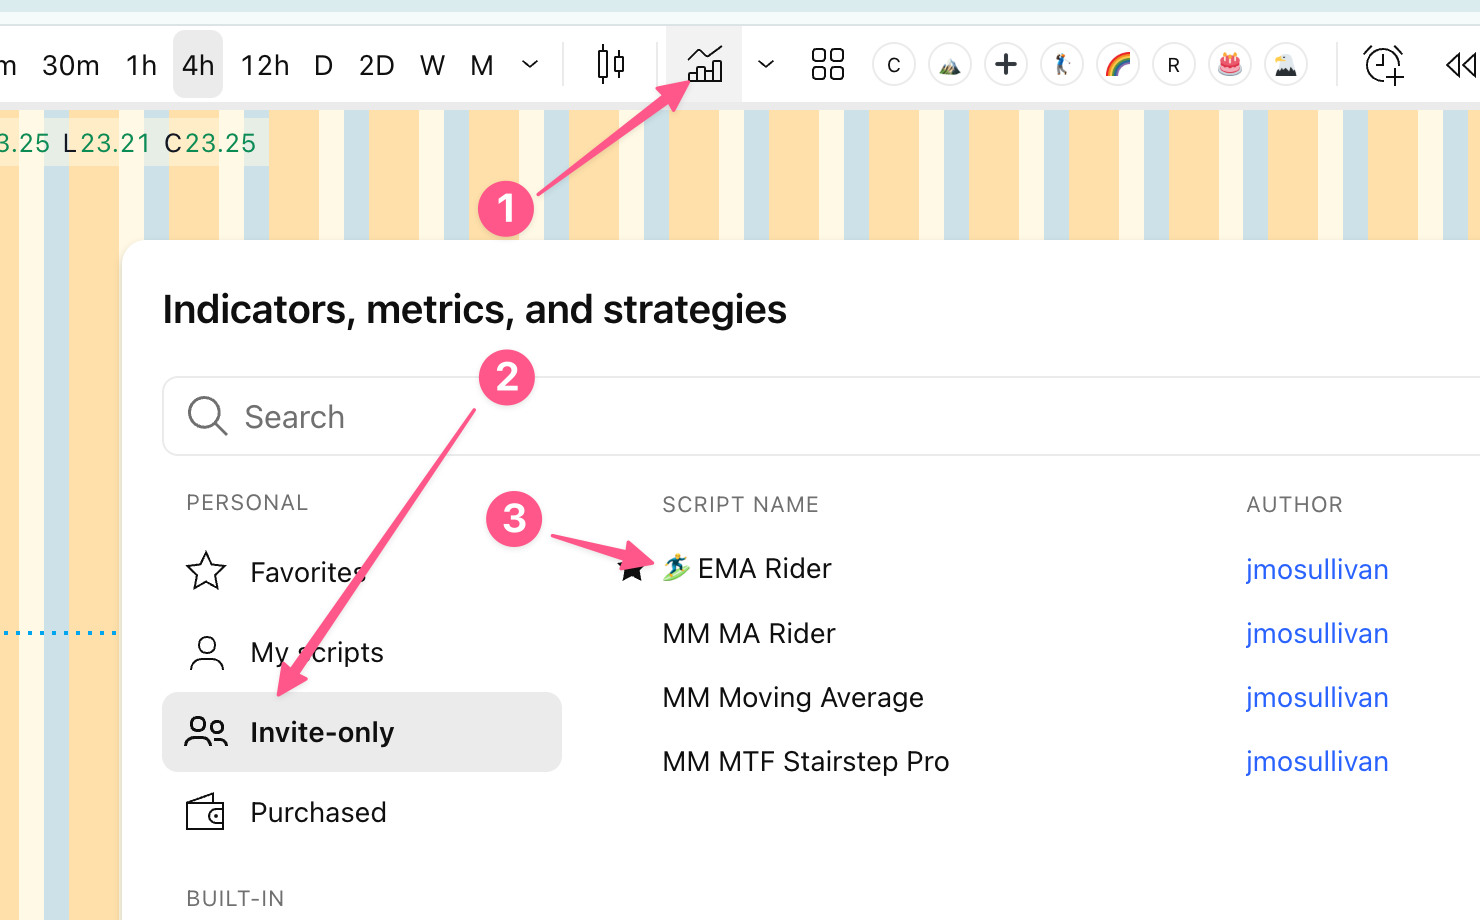Open the dropdown arrow beside the Indicators icon
This screenshot has height=920, width=1480.
(766, 65)
